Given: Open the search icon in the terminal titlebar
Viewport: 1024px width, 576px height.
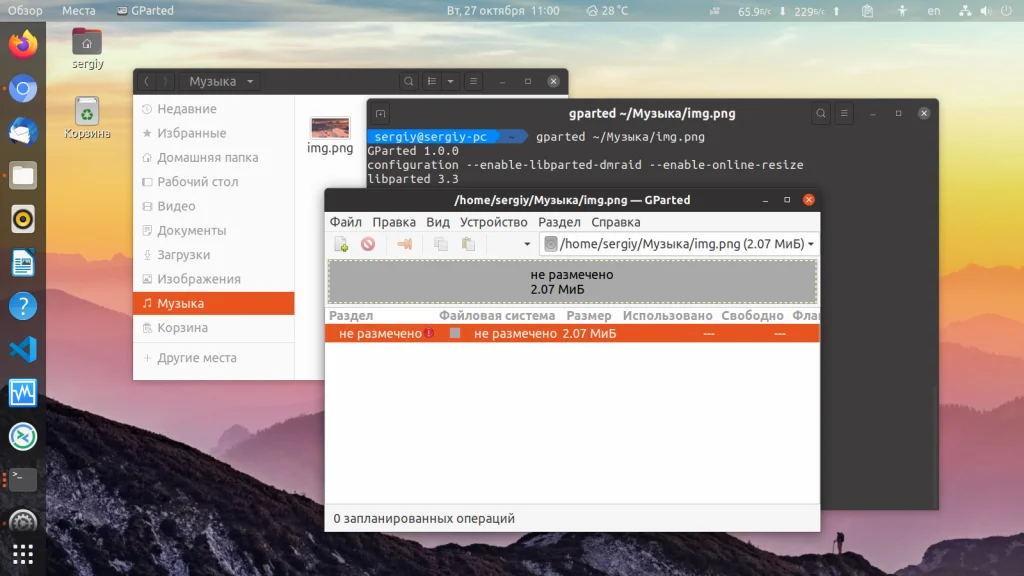Looking at the screenshot, I should tap(821, 113).
